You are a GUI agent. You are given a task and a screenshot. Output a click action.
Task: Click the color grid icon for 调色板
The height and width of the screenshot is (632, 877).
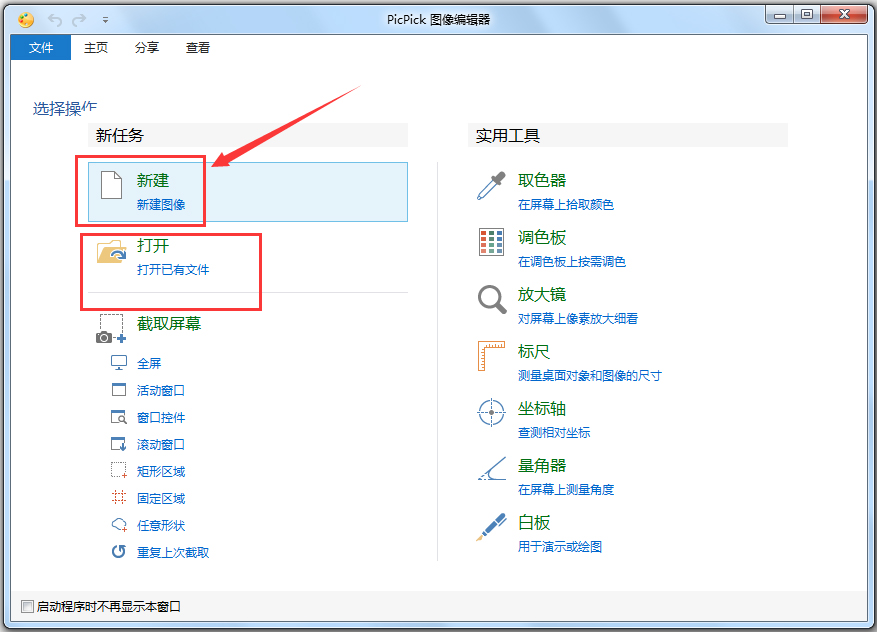pos(491,242)
